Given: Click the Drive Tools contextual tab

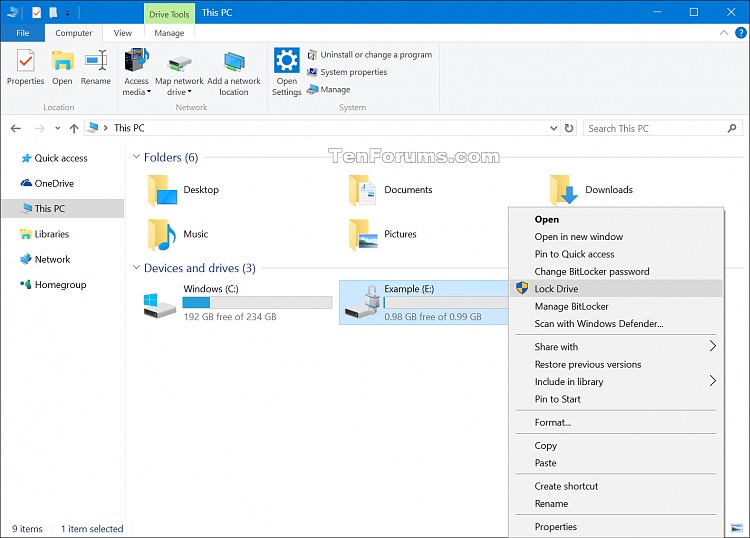Looking at the screenshot, I should 169,14.
